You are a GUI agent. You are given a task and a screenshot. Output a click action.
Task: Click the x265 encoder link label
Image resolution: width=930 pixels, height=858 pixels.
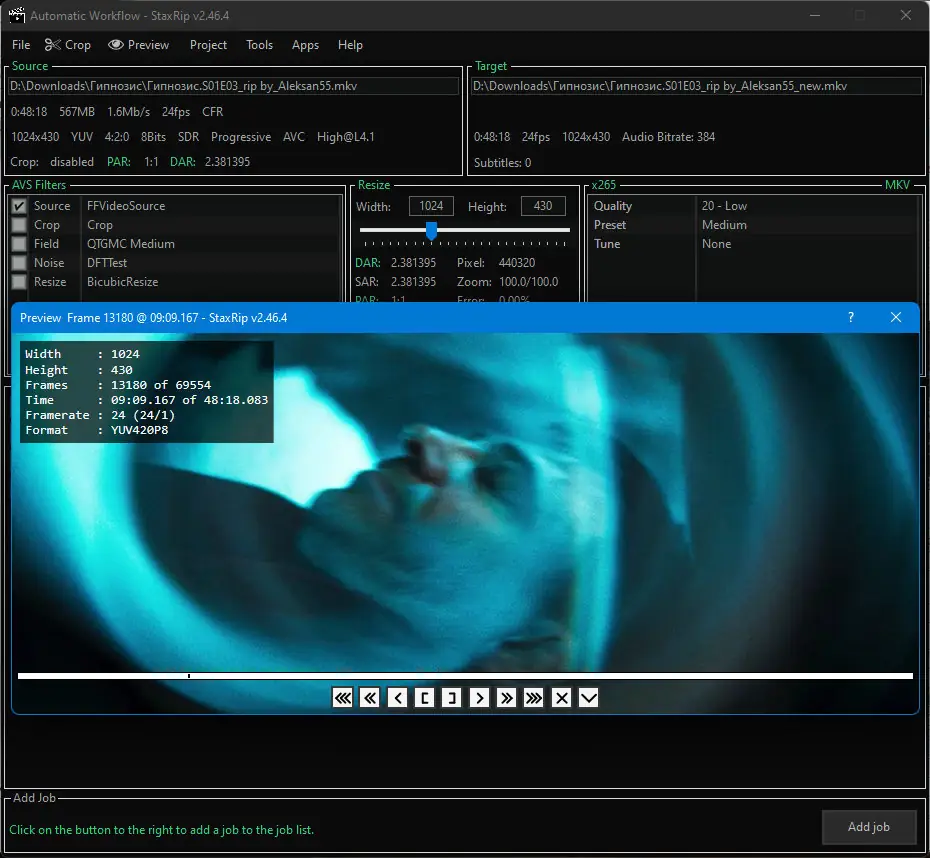click(x=604, y=184)
